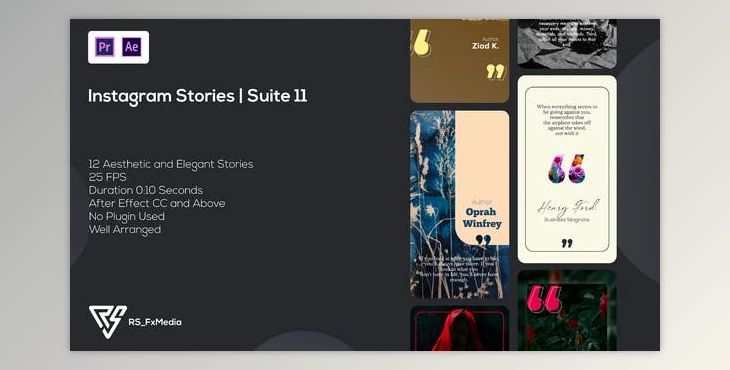Click the Premiere Pro Pr icon
The width and height of the screenshot is (730, 370).
(105, 47)
